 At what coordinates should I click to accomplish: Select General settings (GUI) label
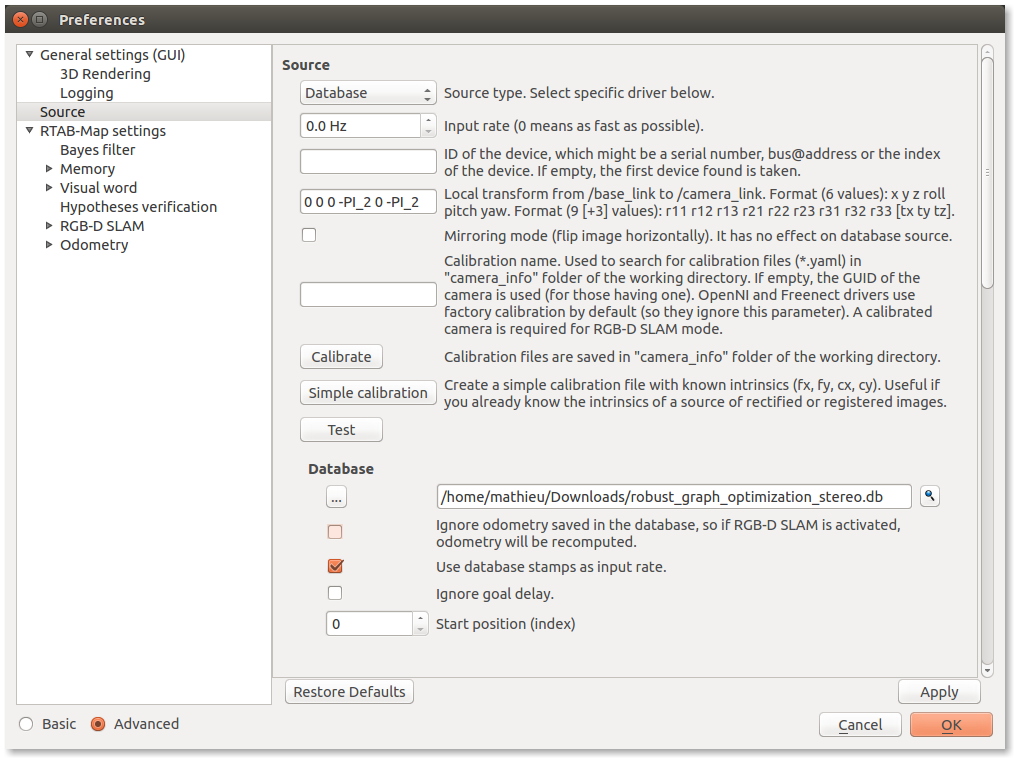tap(113, 55)
